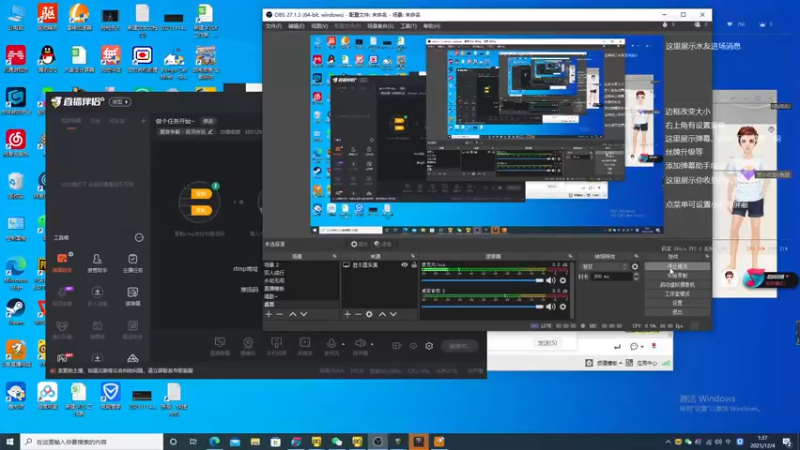Open scene transition type dropdown in OBS
The width and height of the screenshot is (800, 450).
[x=605, y=266]
